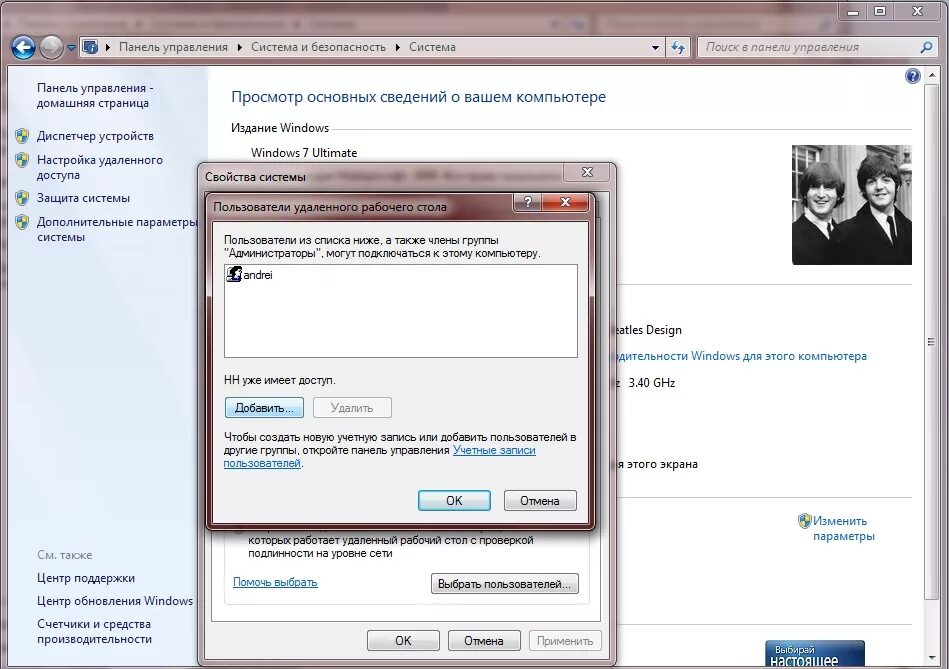
Task: Click Изменить параметры link
Action: coord(843,528)
